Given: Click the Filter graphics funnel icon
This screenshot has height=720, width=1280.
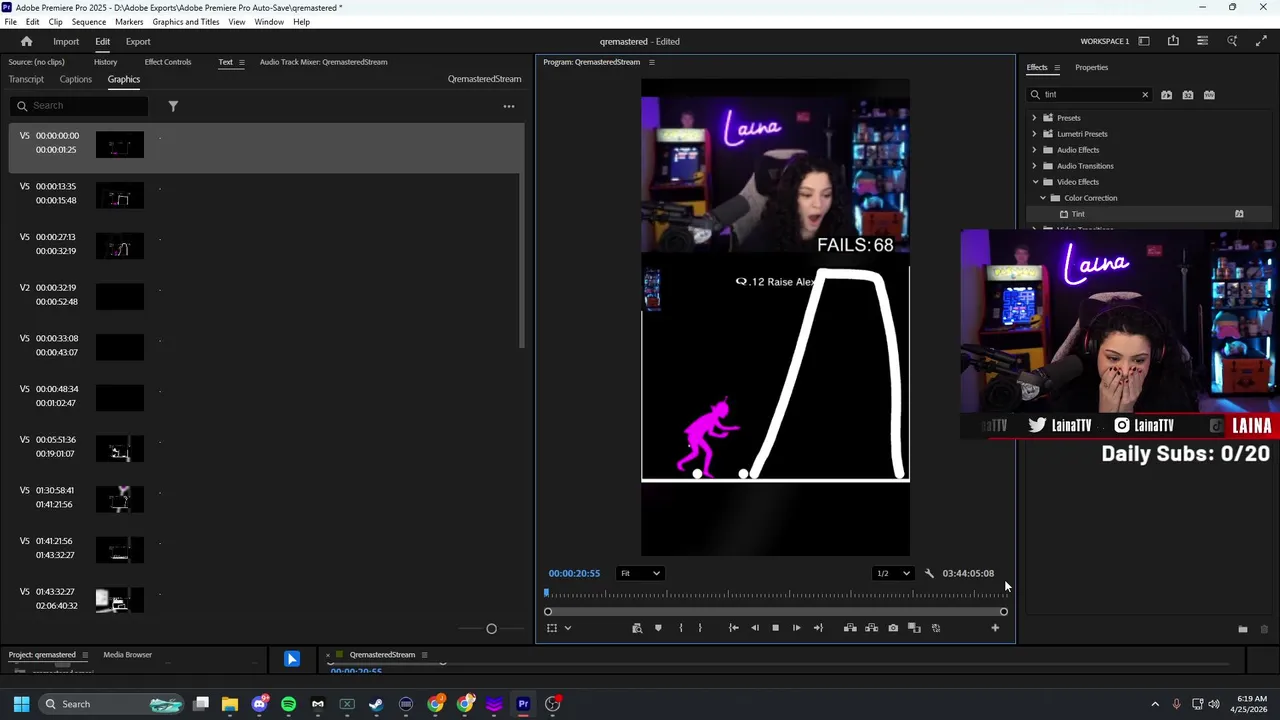Looking at the screenshot, I should (x=173, y=106).
